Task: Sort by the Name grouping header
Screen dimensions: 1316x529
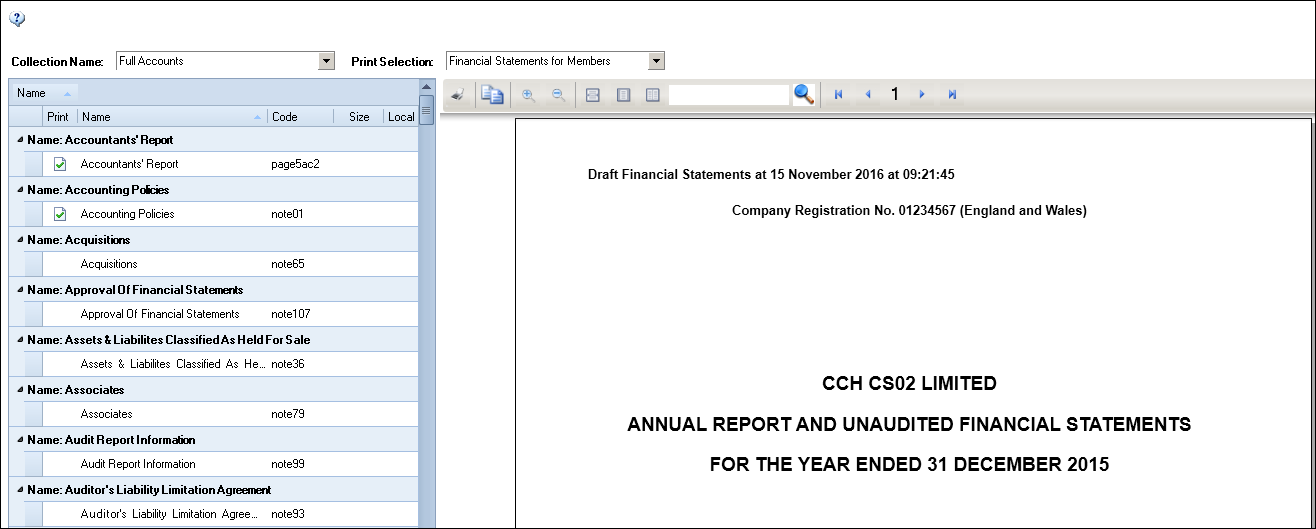Action: tap(45, 93)
